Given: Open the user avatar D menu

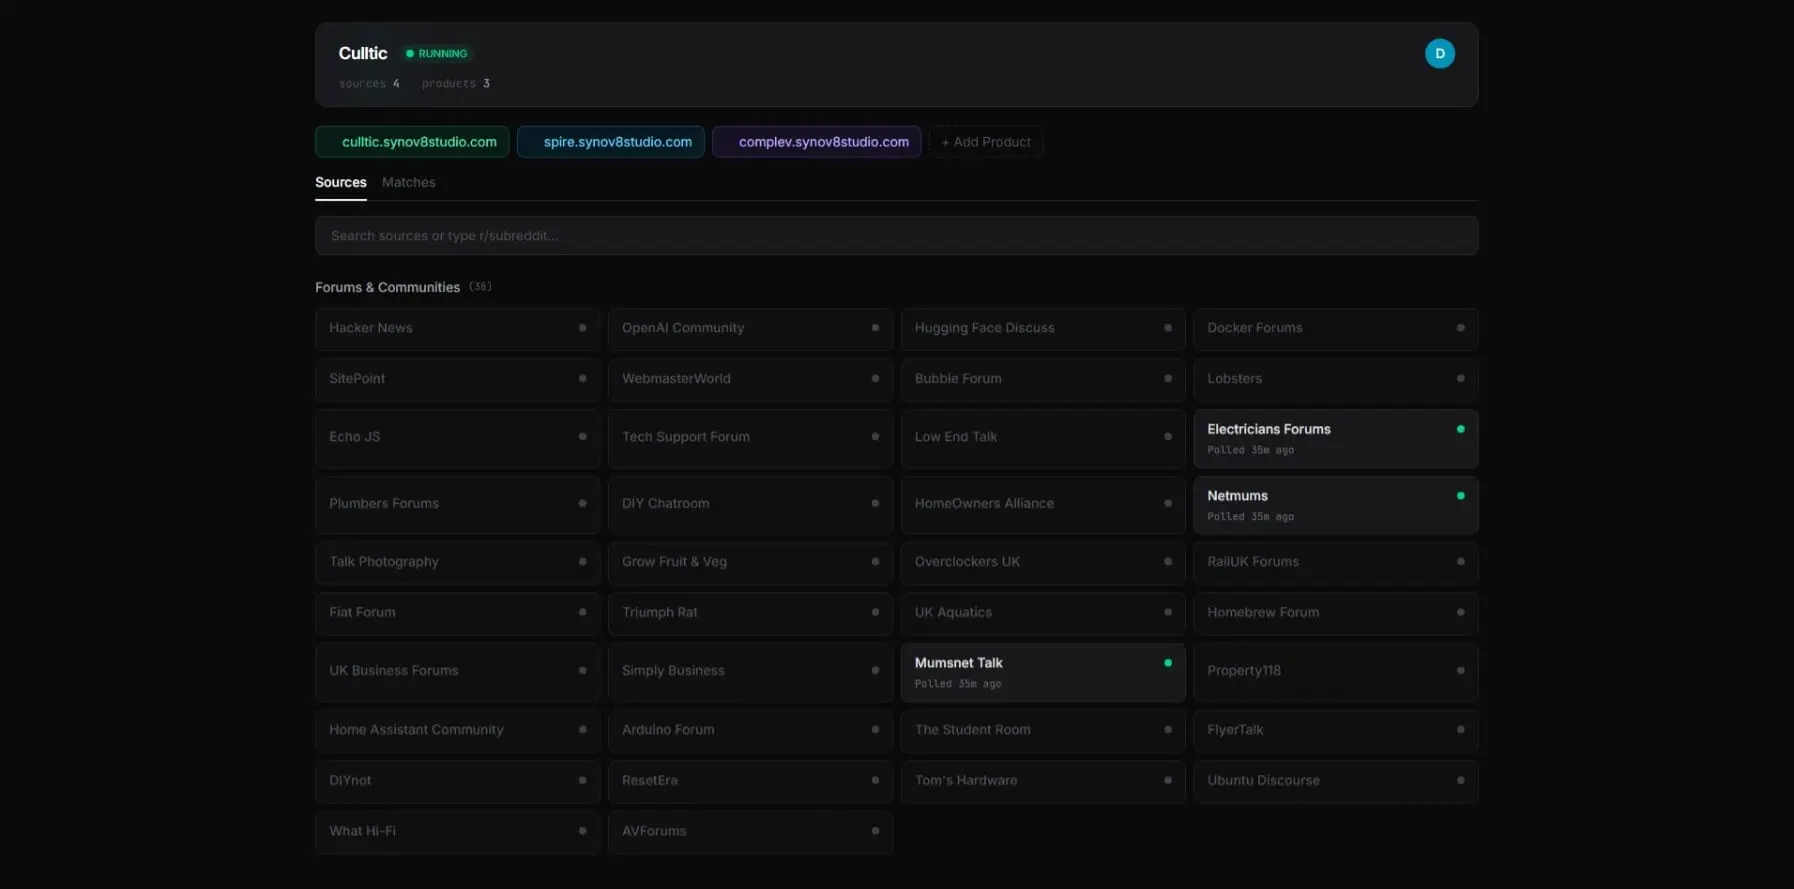Looking at the screenshot, I should [x=1439, y=53].
